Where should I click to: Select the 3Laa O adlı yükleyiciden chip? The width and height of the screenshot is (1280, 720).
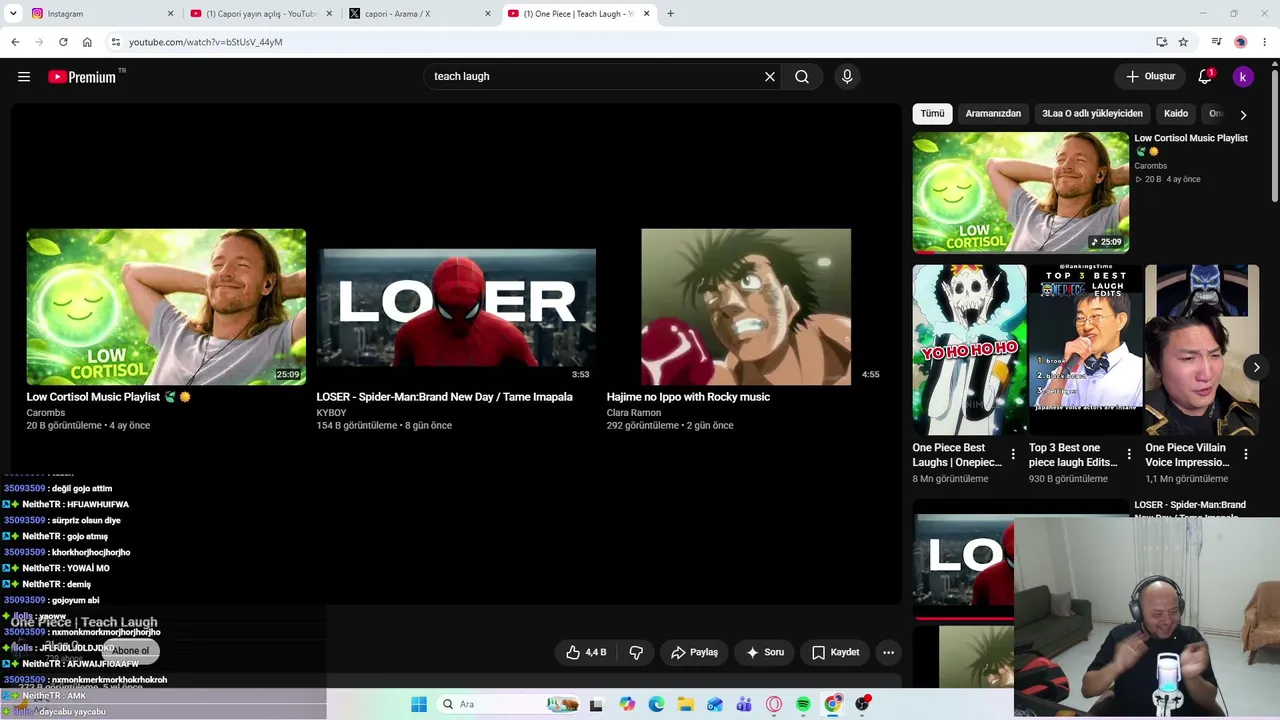tap(1092, 114)
